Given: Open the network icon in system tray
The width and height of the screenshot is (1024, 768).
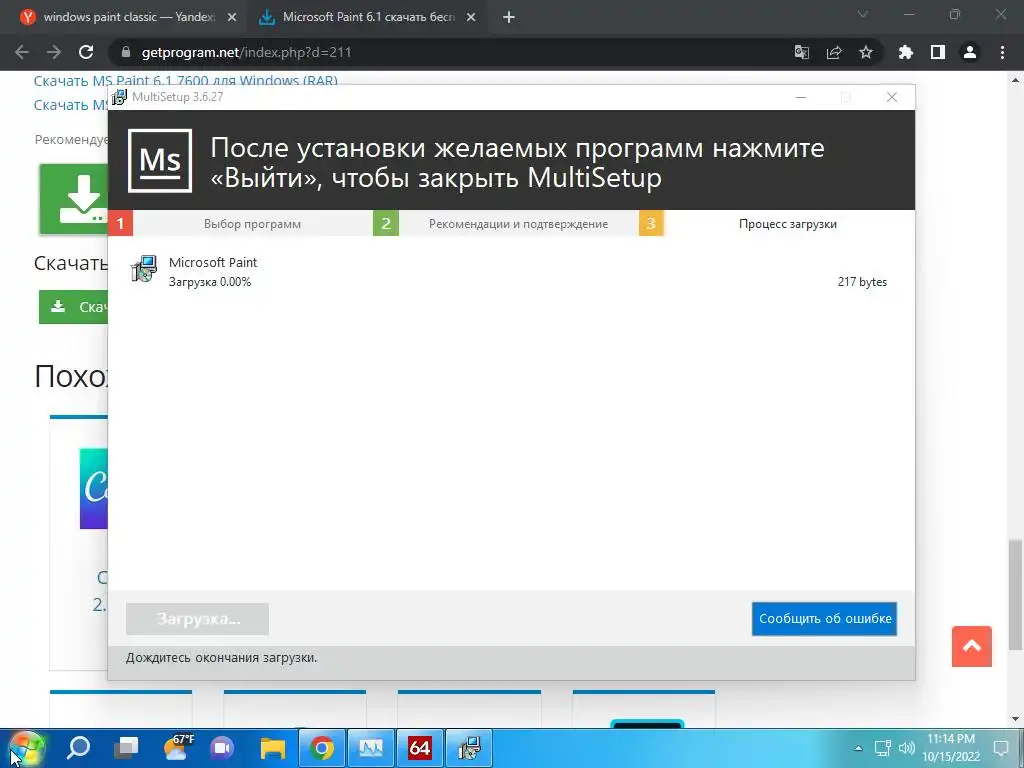Looking at the screenshot, I should click(x=883, y=748).
